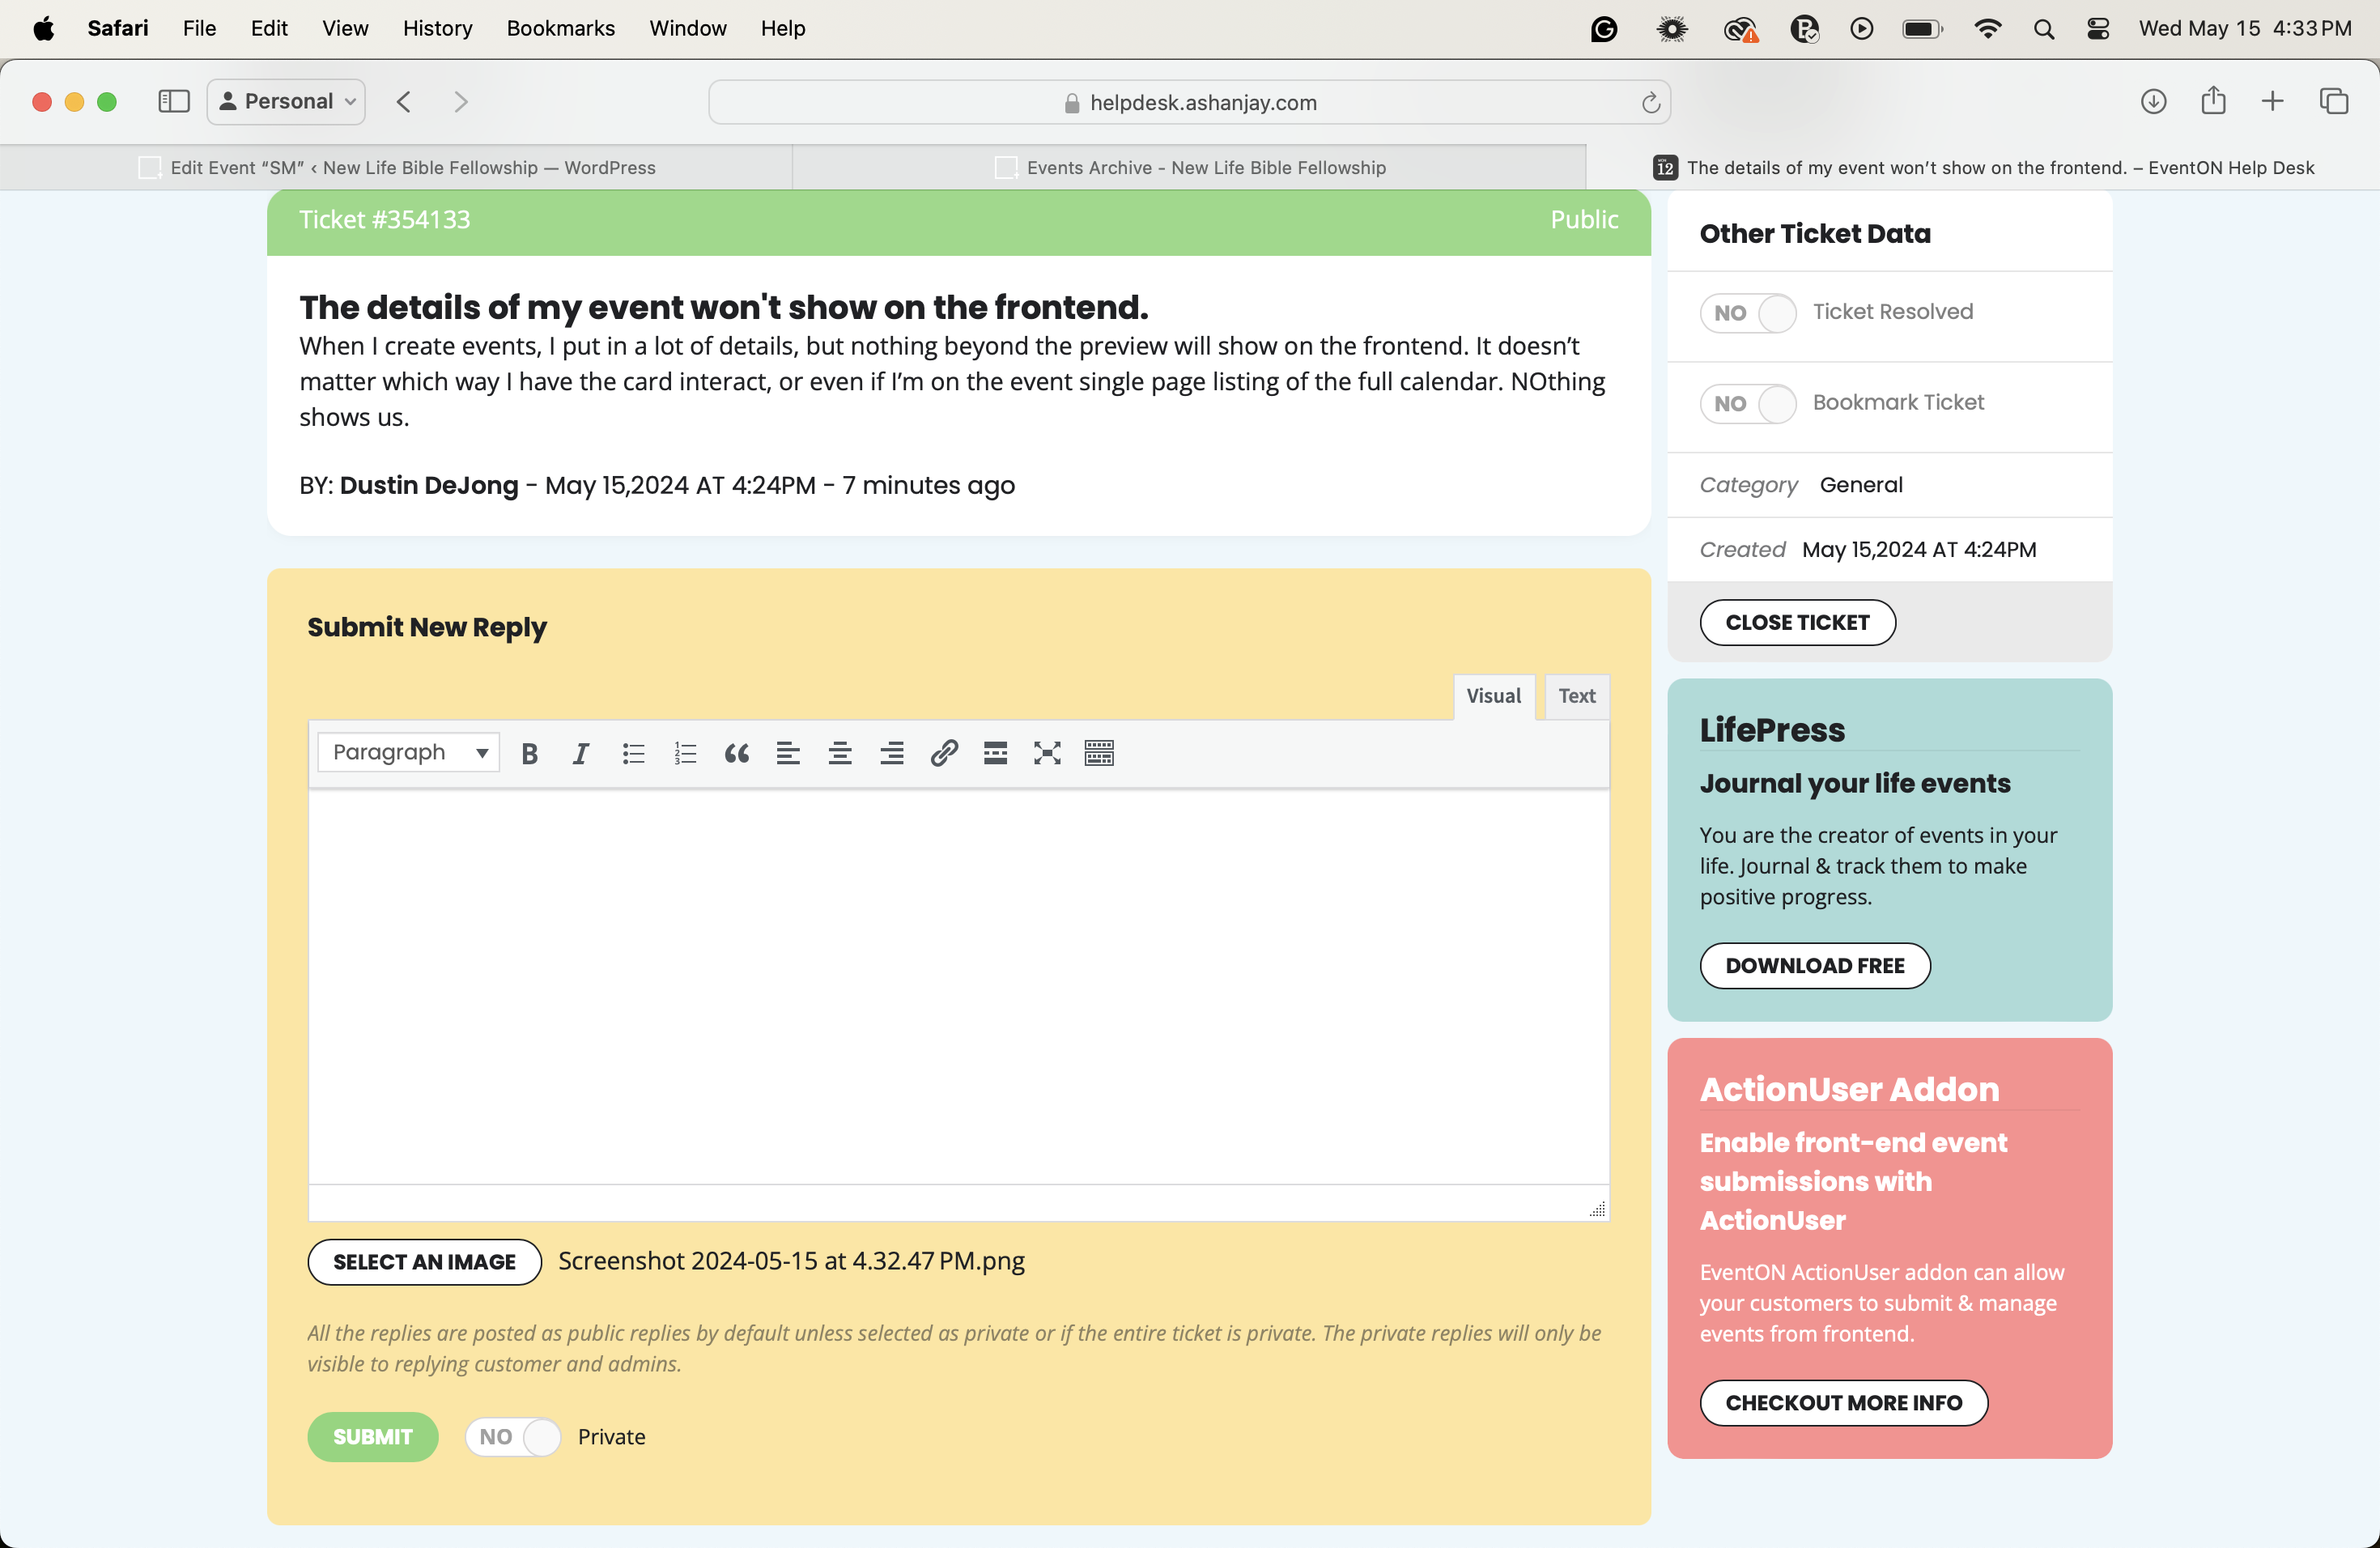This screenshot has width=2380, height=1548.
Task: Insert a blockquote in reply editor
Action: coord(737,753)
